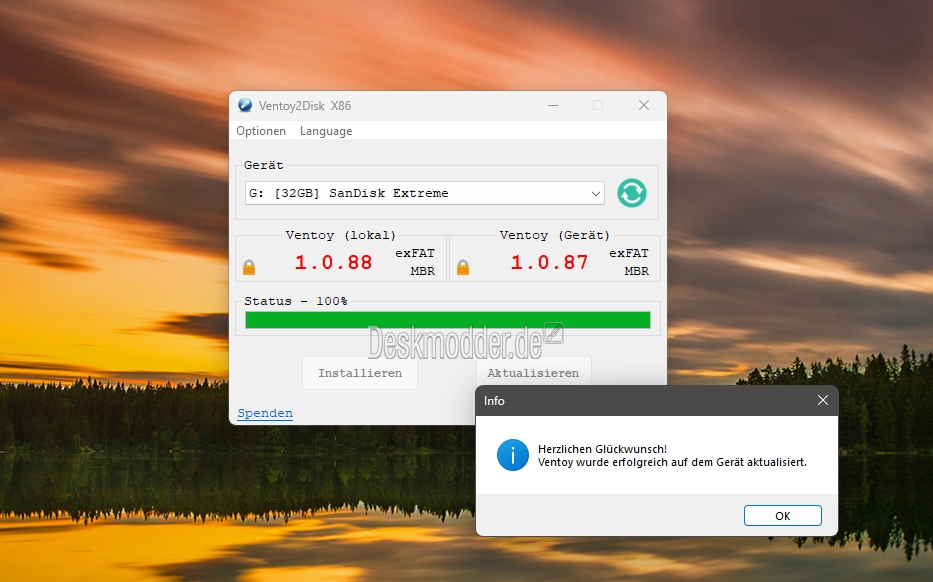Click the lock icon beside Ventoy (lokal)

(x=249, y=267)
